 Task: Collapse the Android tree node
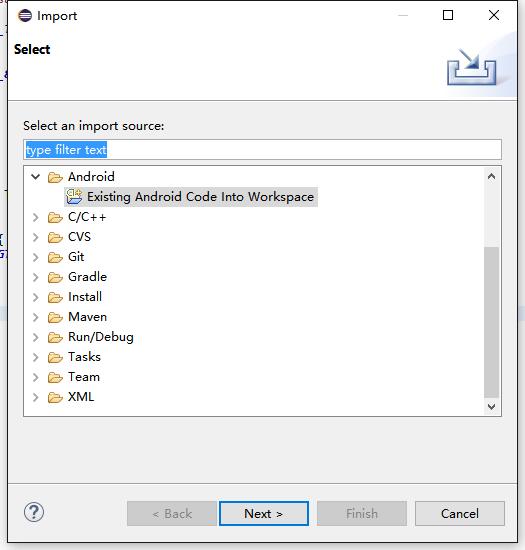click(35, 177)
